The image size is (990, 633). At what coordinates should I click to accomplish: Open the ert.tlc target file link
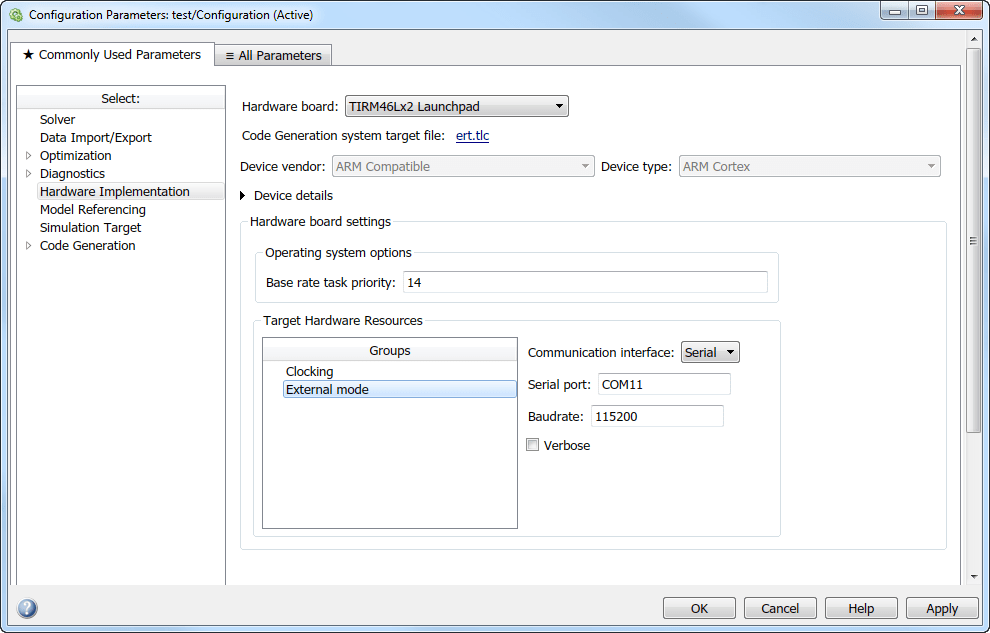coord(472,136)
